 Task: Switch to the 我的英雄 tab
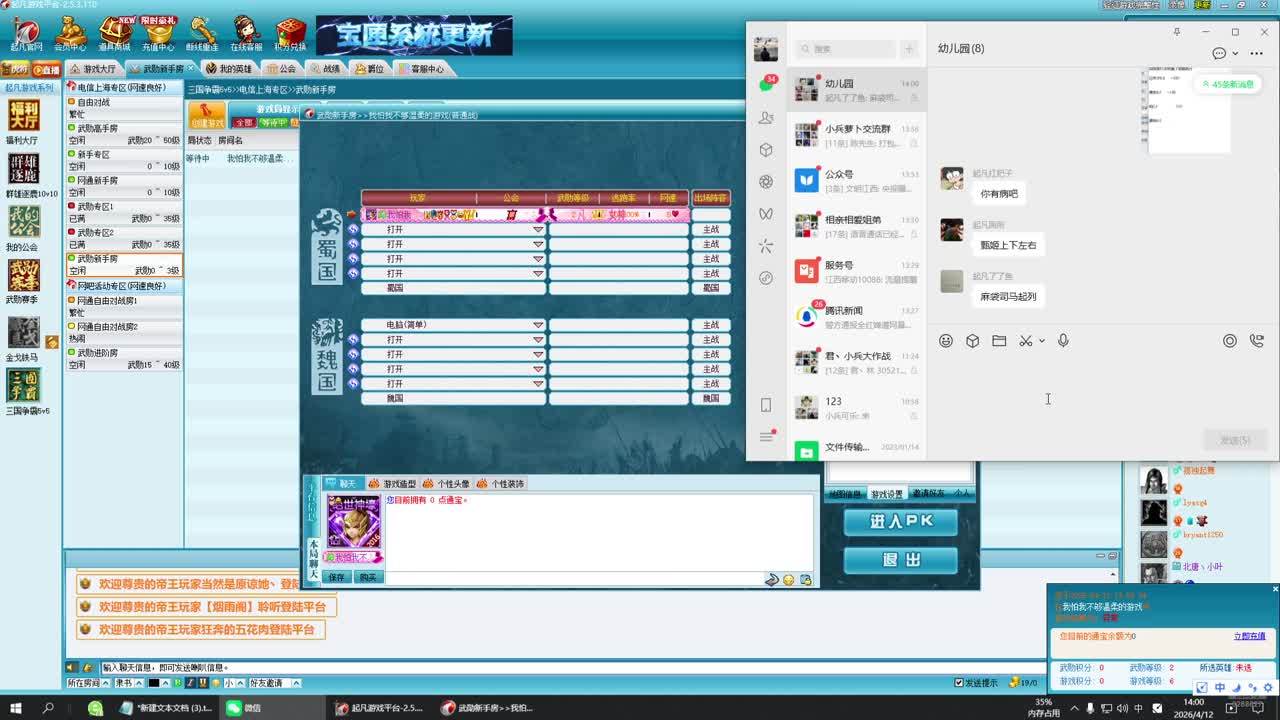click(229, 69)
